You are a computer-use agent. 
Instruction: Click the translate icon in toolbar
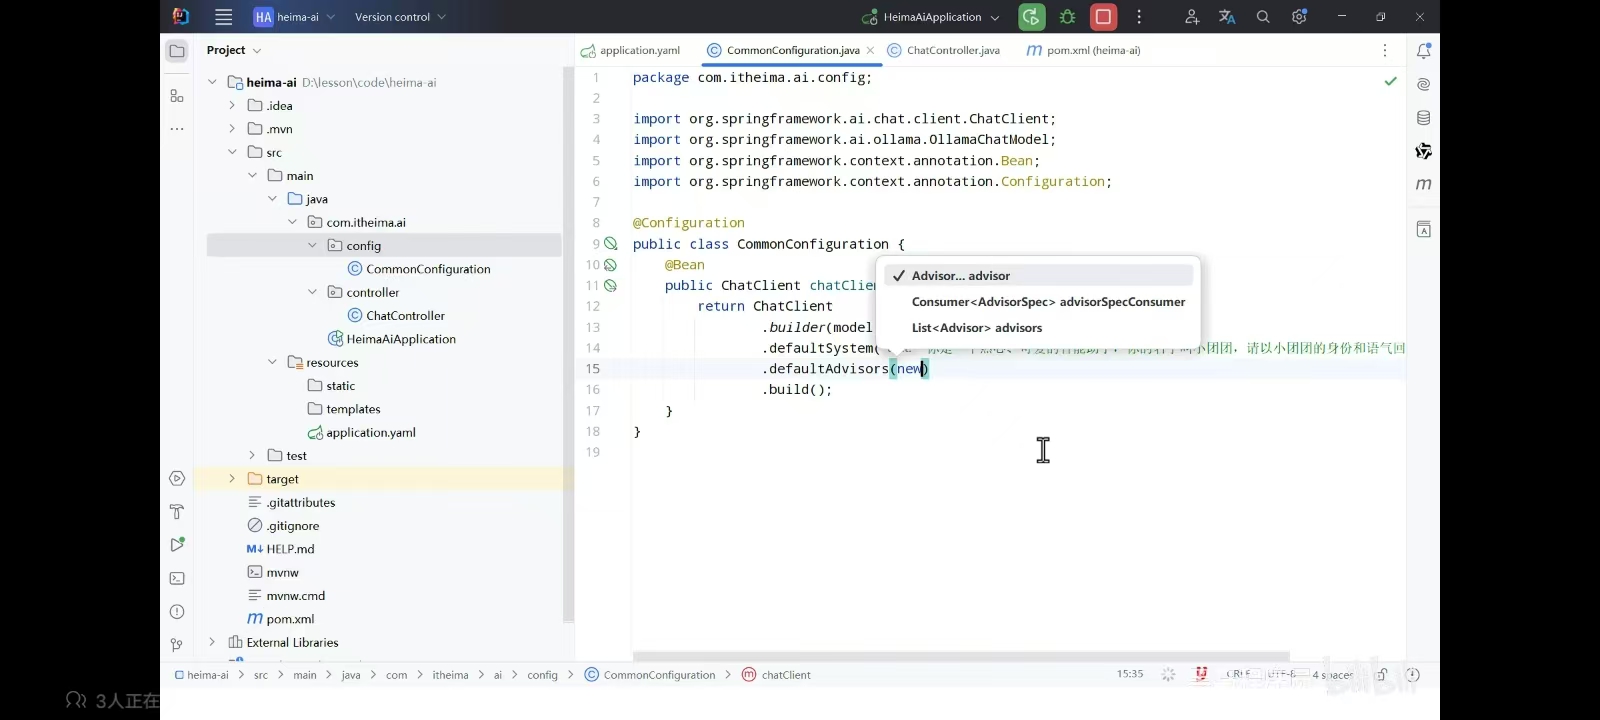click(1227, 17)
